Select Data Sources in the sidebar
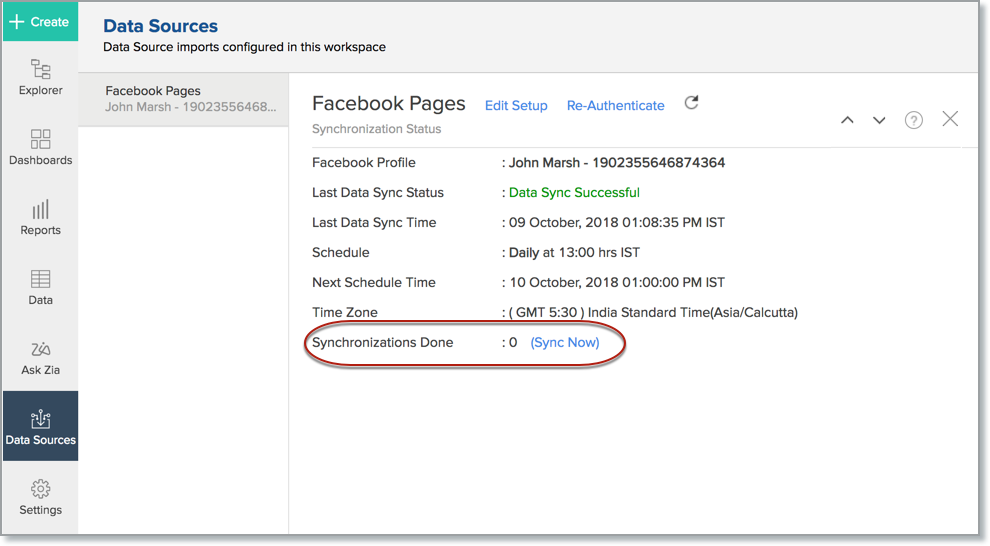The image size is (990, 546). point(40,426)
